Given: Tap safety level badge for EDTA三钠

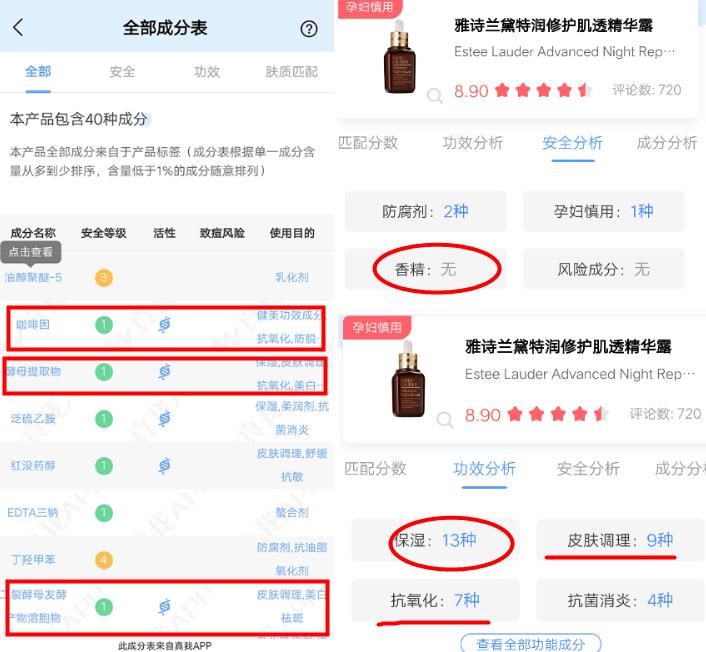Looking at the screenshot, I should 104,513.
